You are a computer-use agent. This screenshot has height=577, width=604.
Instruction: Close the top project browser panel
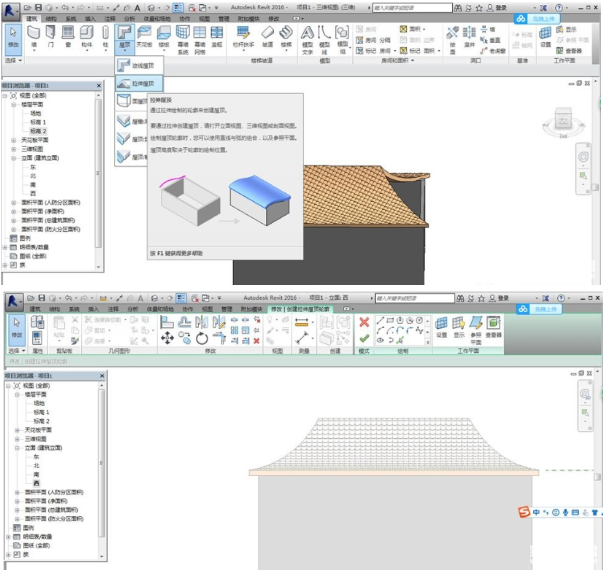coord(98,86)
